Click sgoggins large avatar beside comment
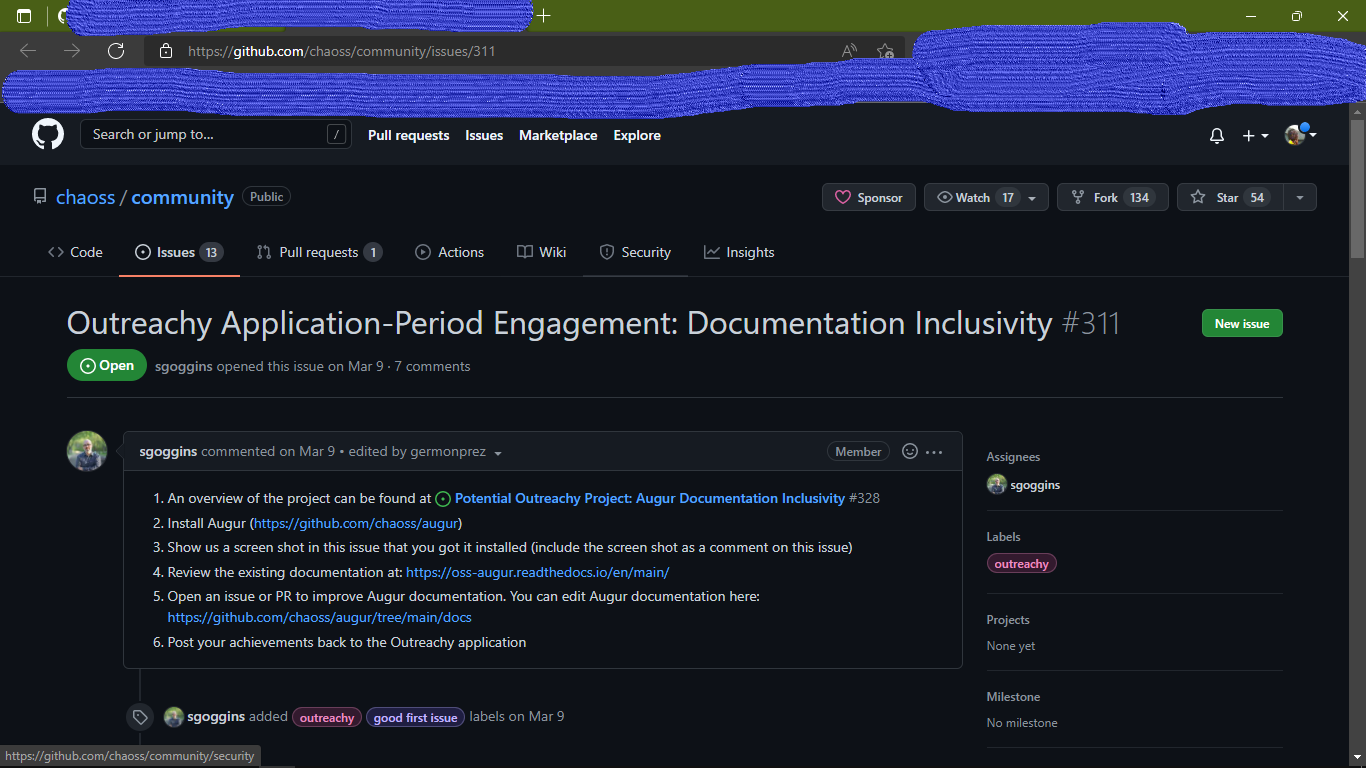 pyautogui.click(x=87, y=451)
